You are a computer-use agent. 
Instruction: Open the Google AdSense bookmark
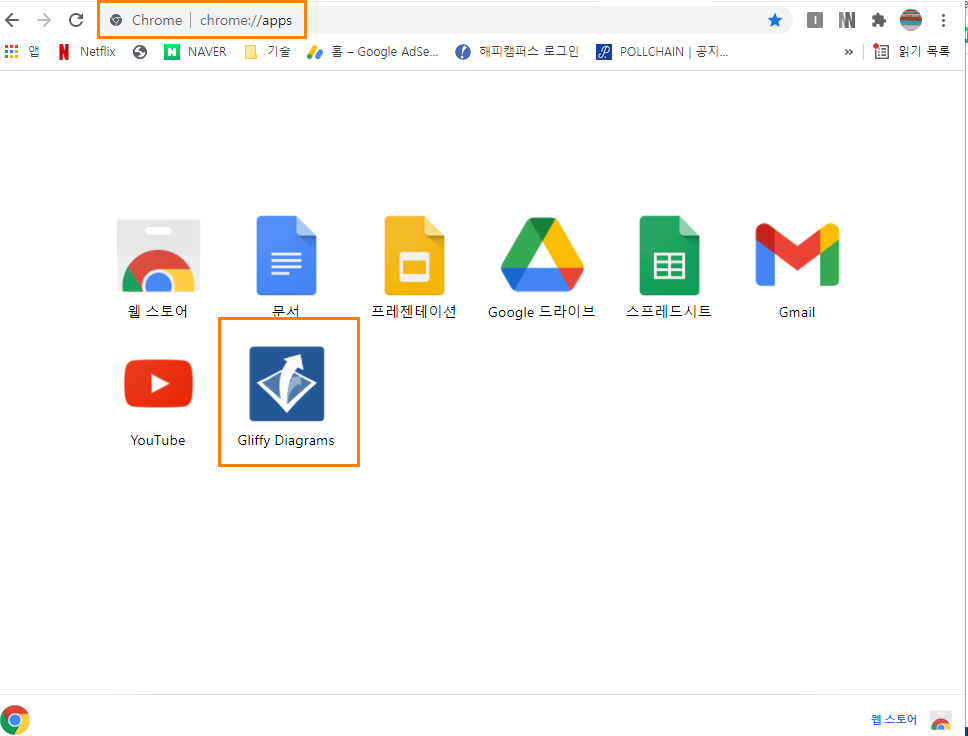pyautogui.click(x=373, y=52)
